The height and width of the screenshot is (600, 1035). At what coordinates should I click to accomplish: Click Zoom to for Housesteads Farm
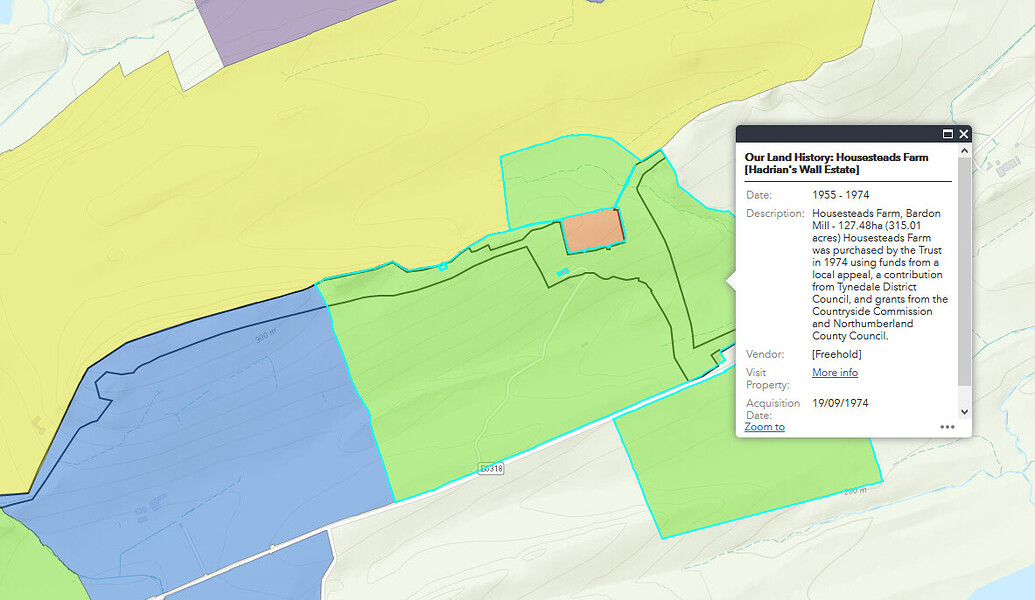[x=765, y=426]
